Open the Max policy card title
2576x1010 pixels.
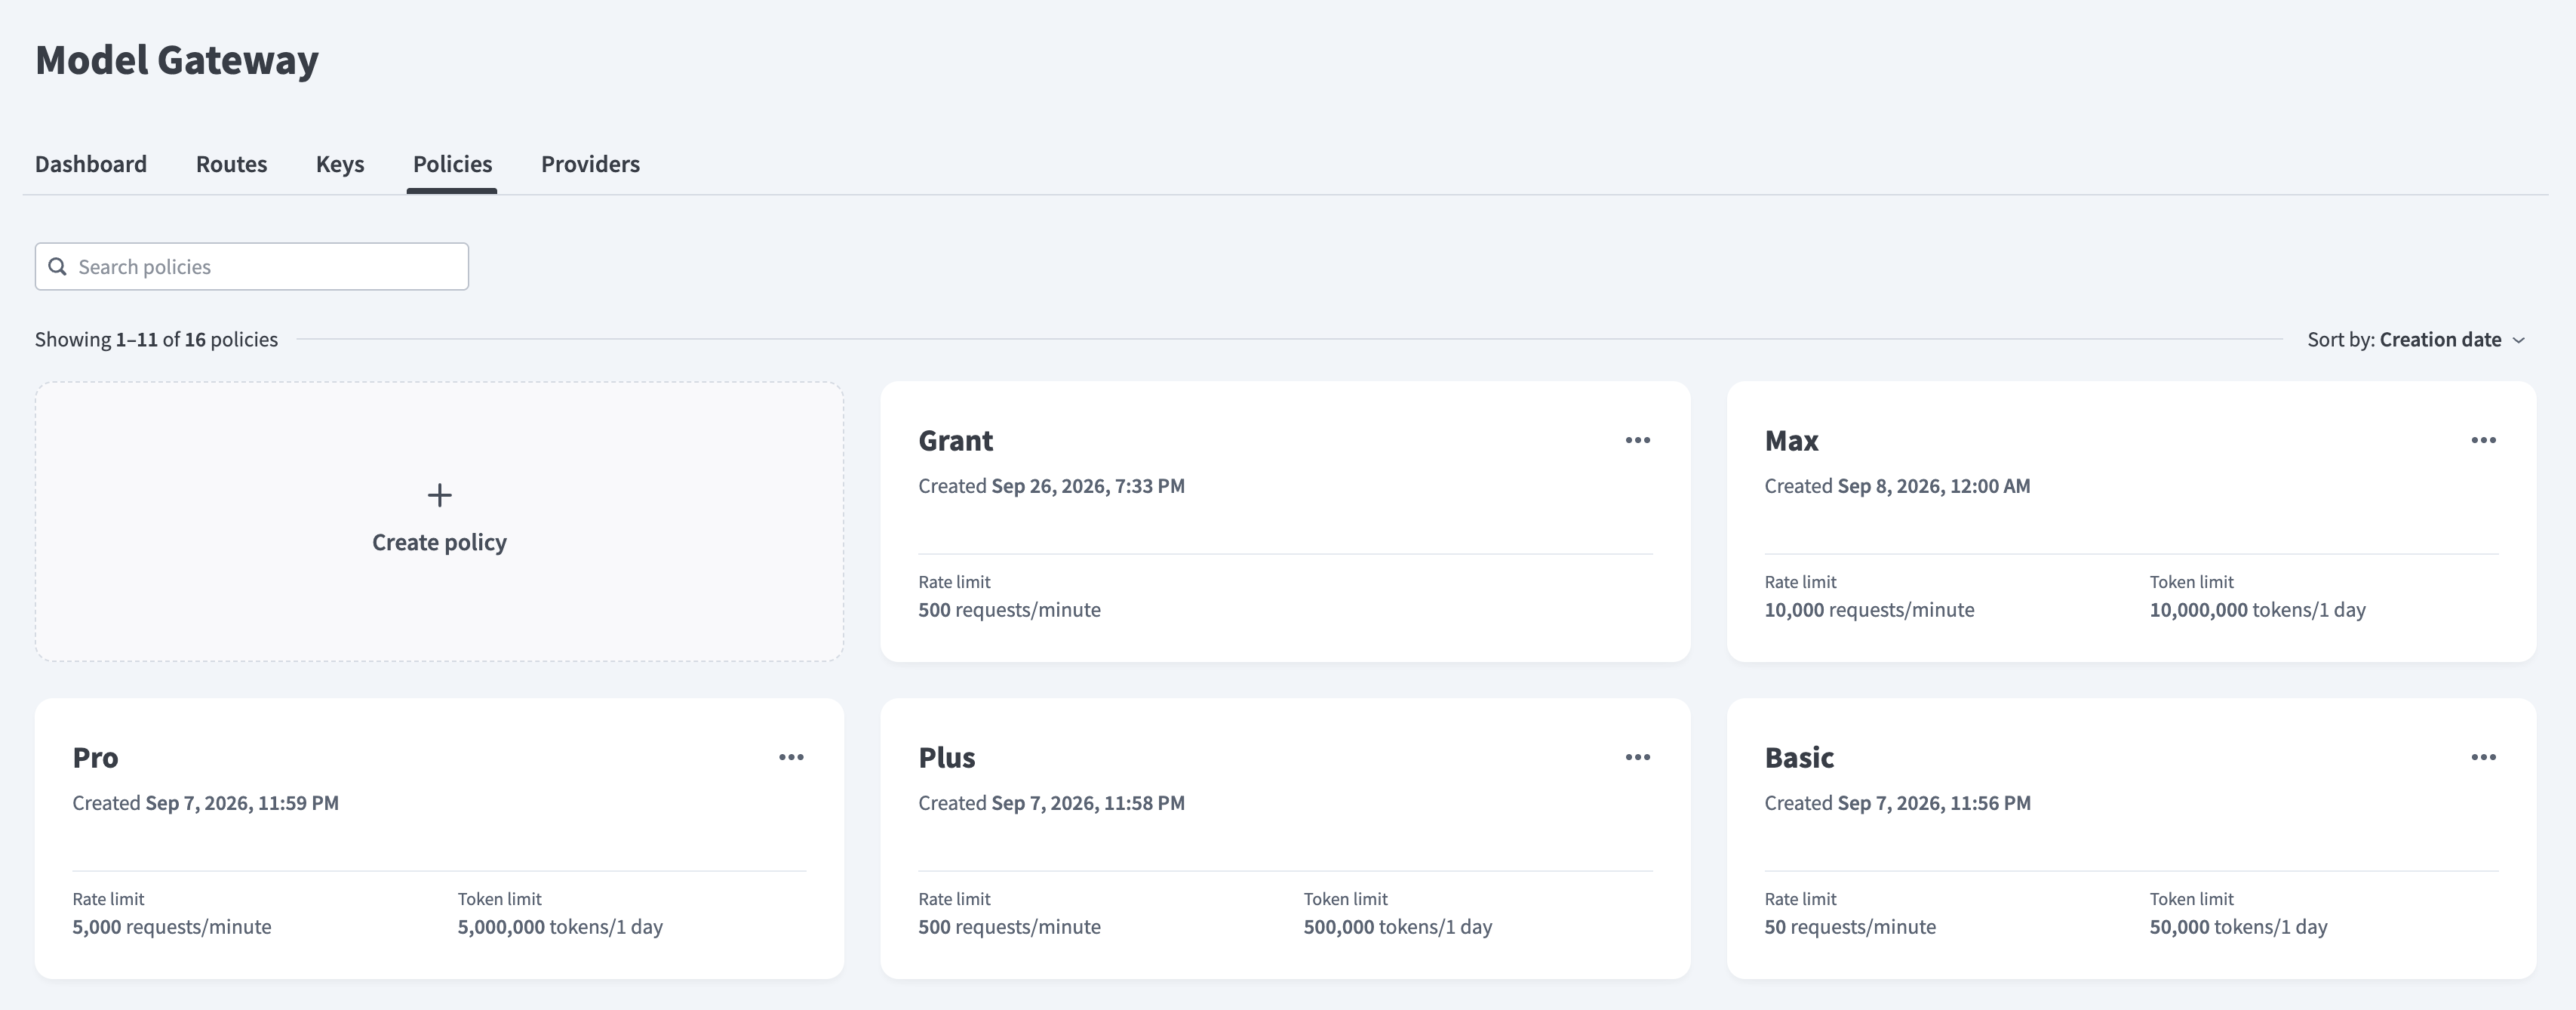coord(1791,440)
